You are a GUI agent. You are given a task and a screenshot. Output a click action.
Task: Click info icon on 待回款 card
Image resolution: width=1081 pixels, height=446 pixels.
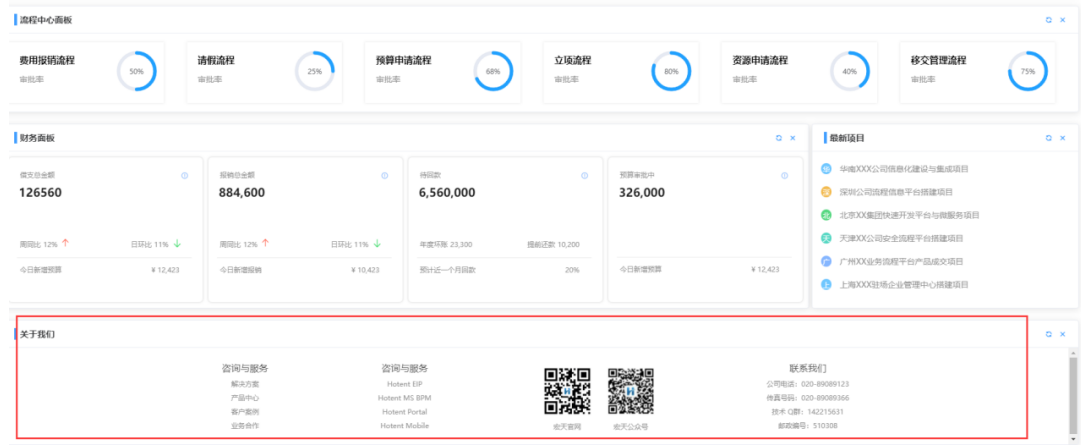[585, 176]
